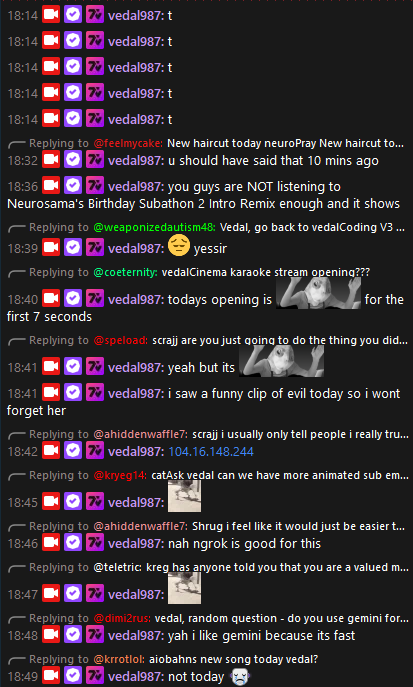Click the @weaponizedautism48 reply username
The image size is (413, 687).
coord(155,227)
